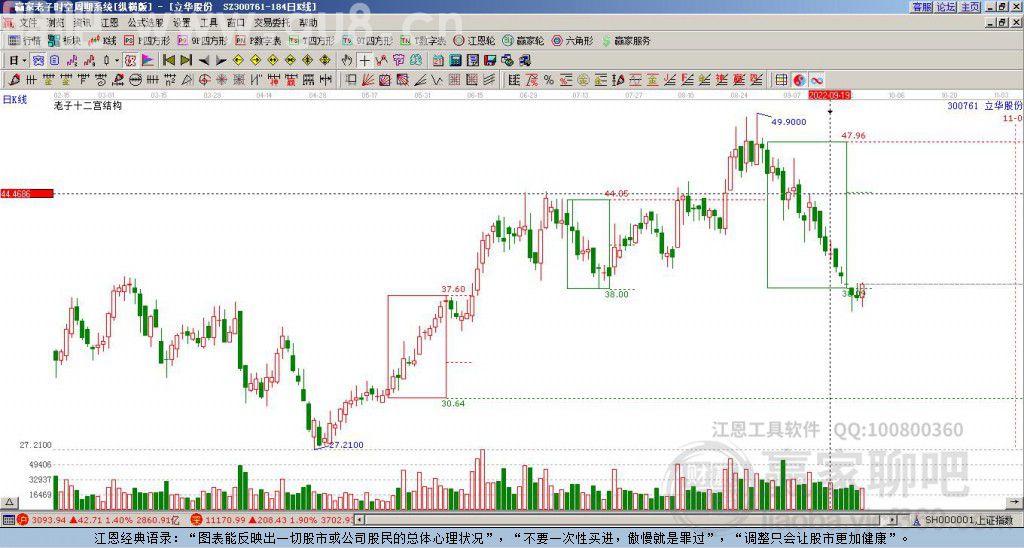Open the 主页 link
1024x548 pixels.
pyautogui.click(x=970, y=7)
